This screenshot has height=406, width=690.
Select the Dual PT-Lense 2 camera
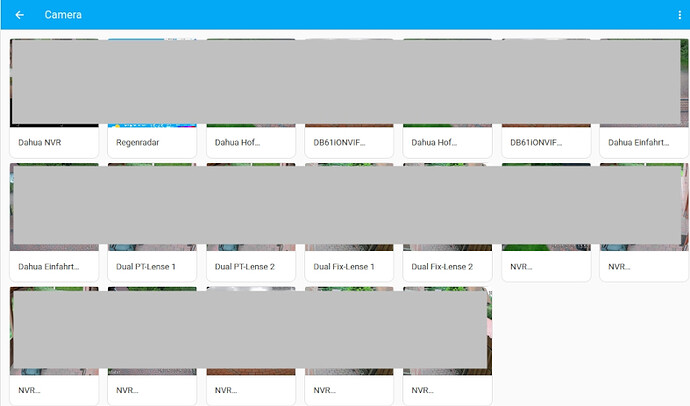[251, 222]
